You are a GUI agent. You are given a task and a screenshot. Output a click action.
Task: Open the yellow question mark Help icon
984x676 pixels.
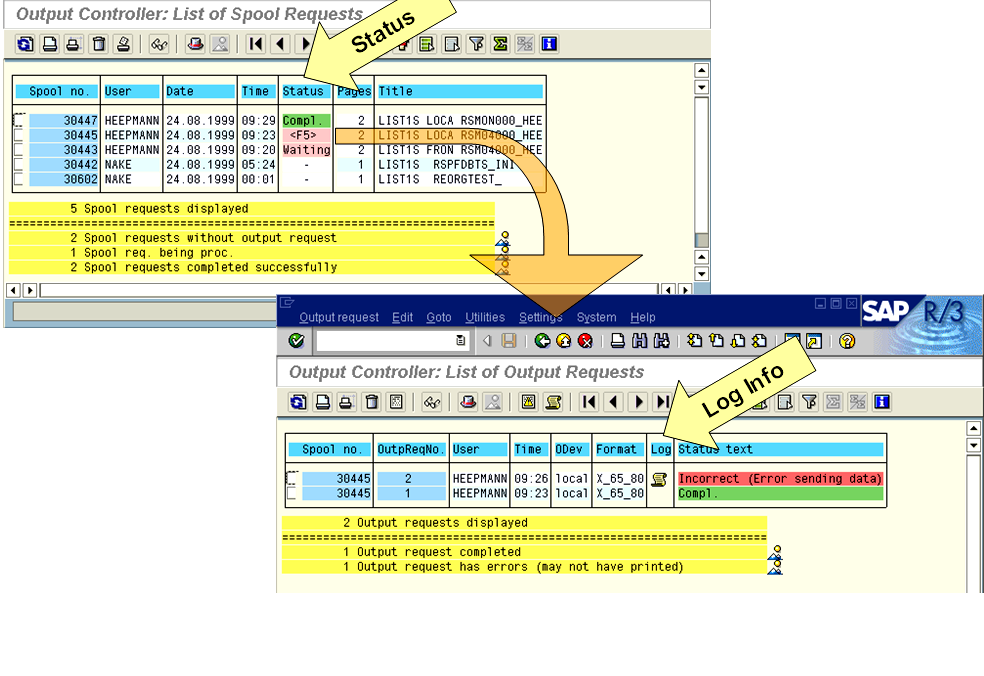845,340
